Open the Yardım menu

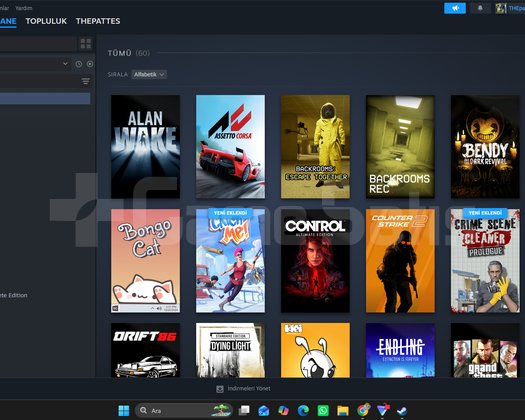tap(23, 8)
